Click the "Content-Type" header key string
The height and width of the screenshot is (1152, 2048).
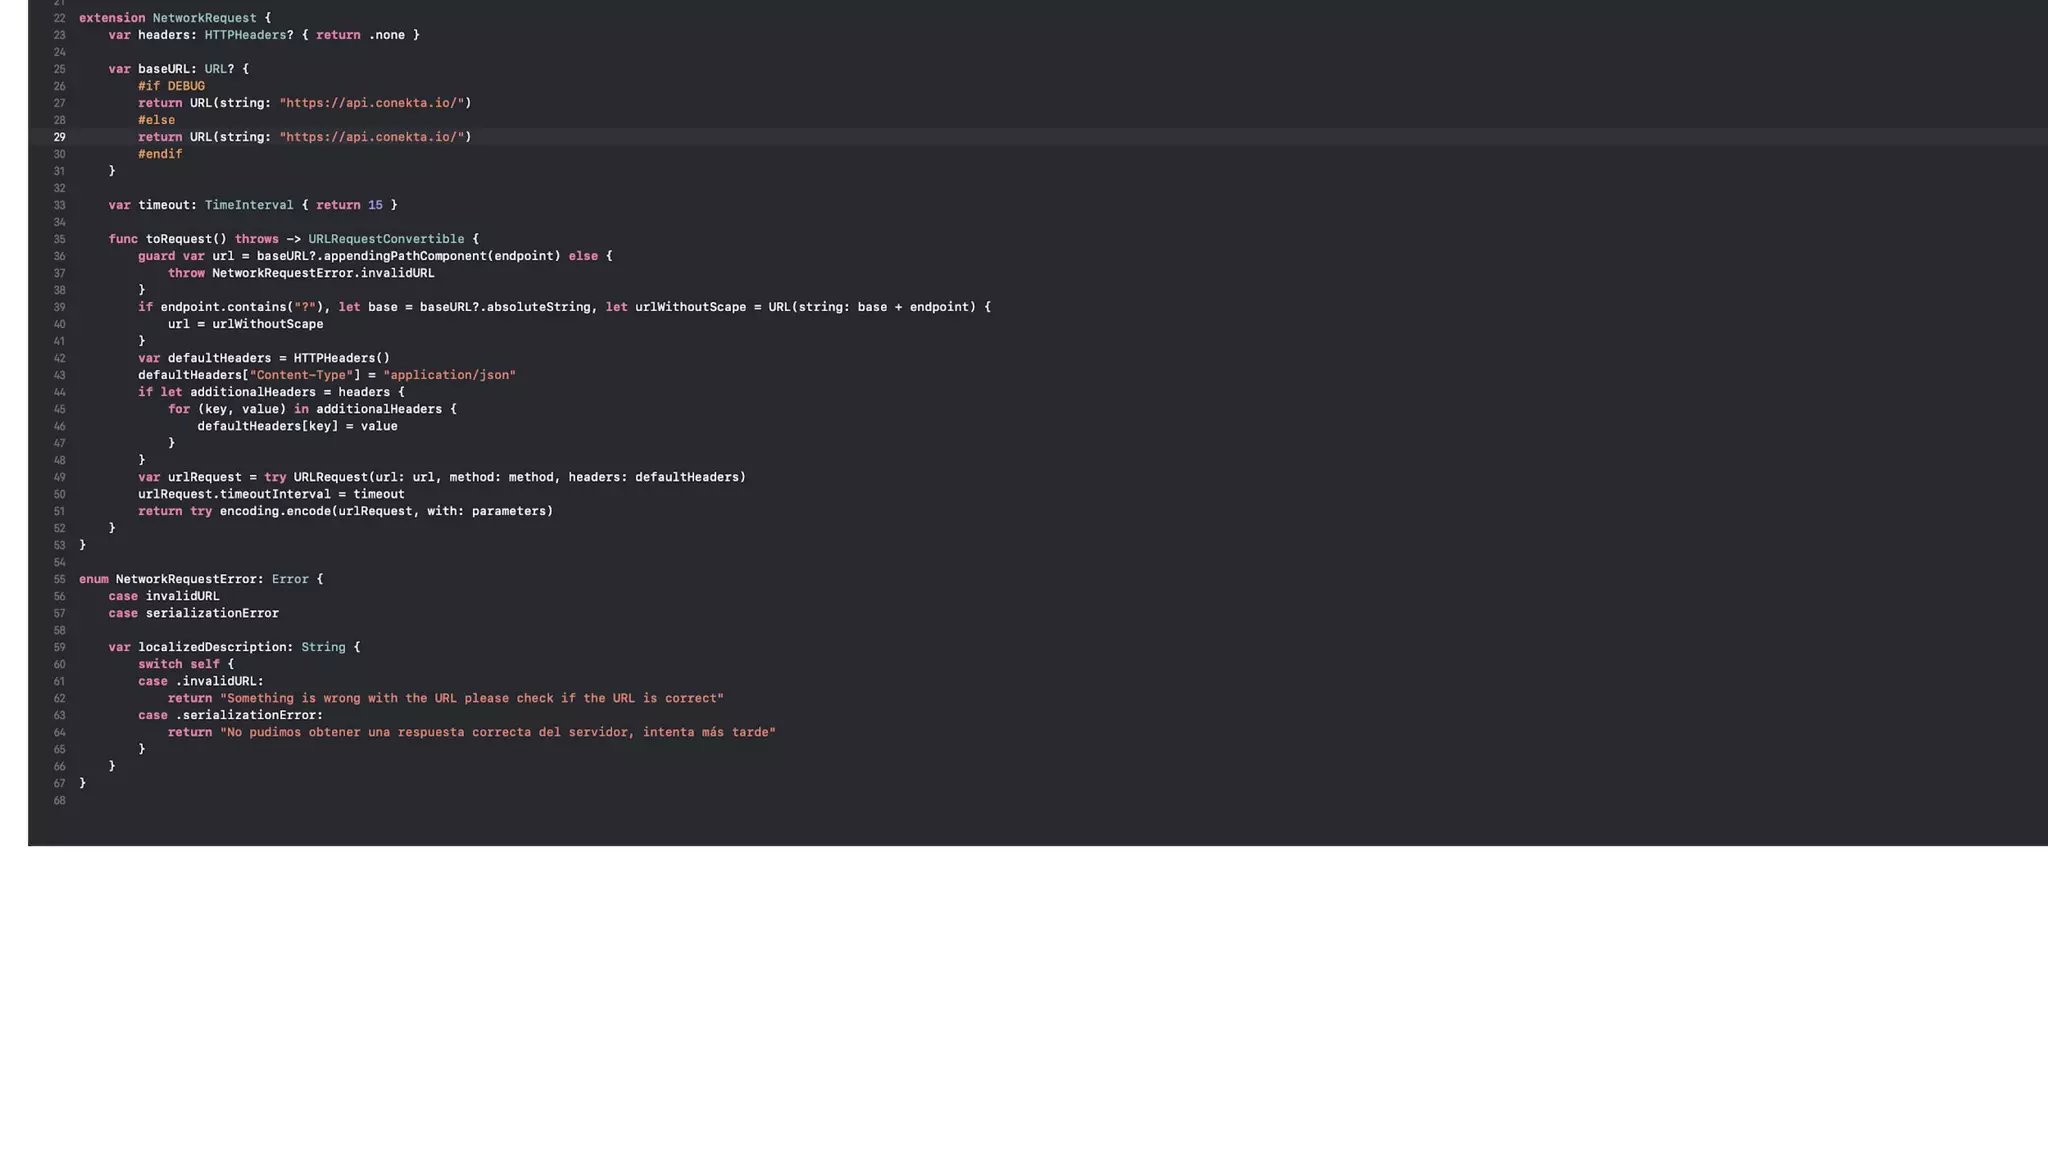[x=301, y=375]
